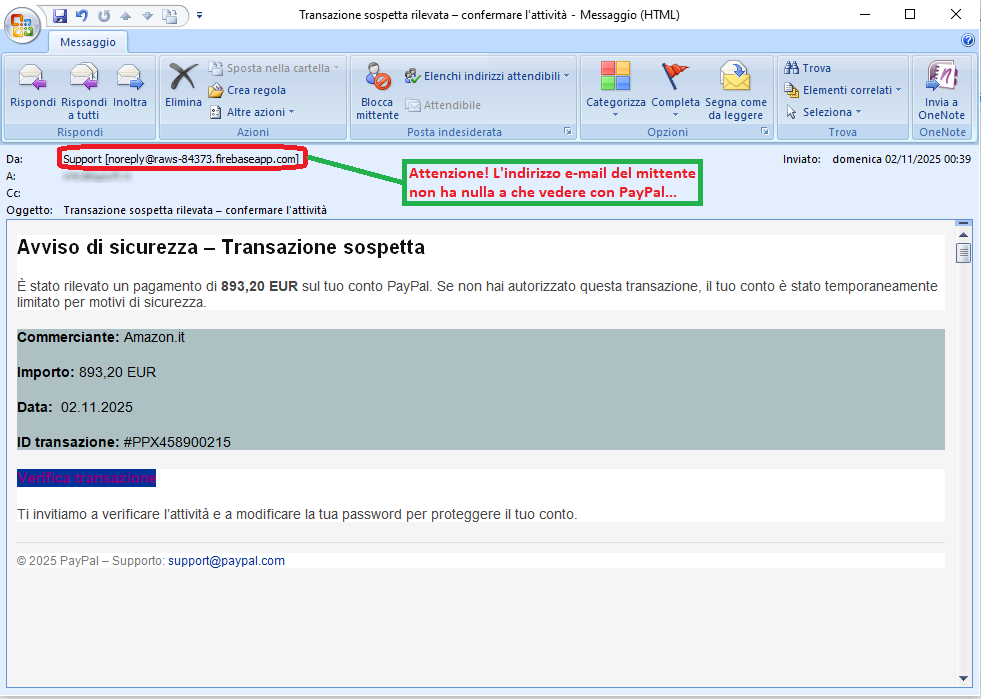Click Trova in the ribbon
Image resolution: width=981 pixels, height=699 pixels.
point(815,68)
